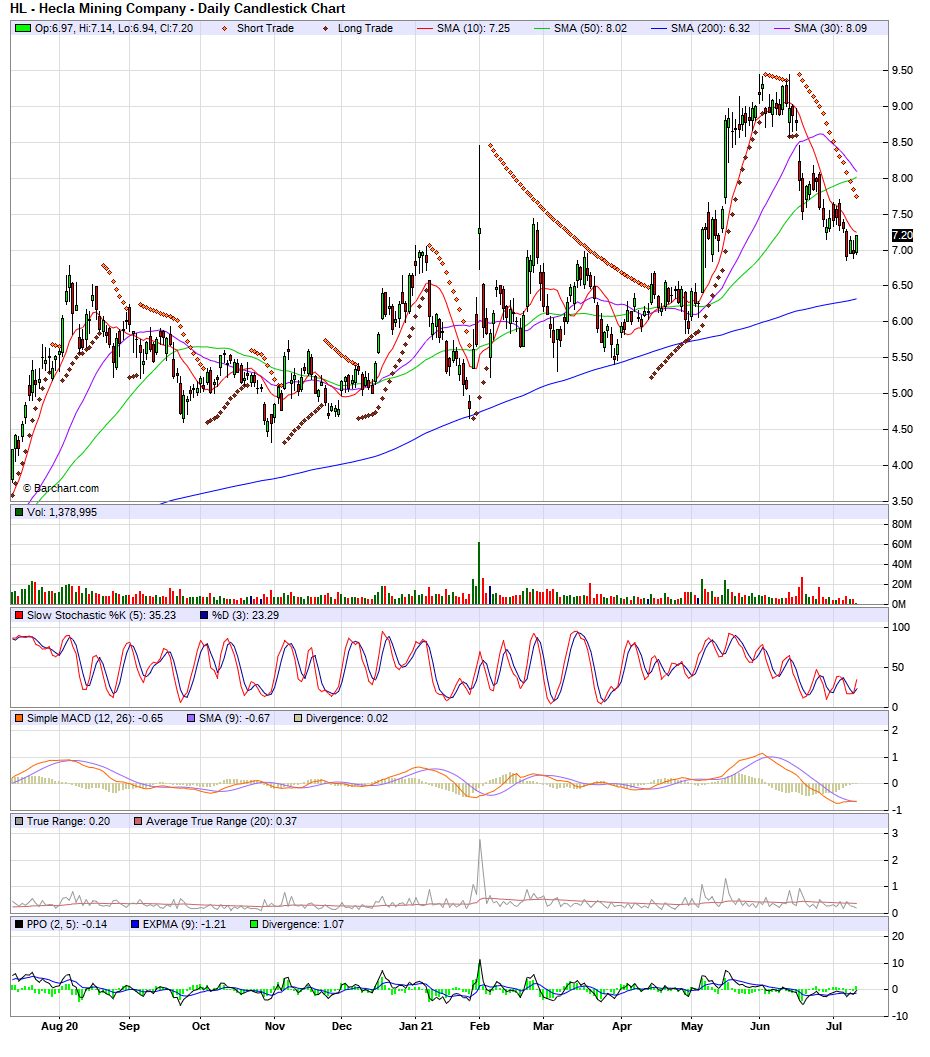Click 'Slow Stochastic %K (5): 35.23' label

pos(101,615)
